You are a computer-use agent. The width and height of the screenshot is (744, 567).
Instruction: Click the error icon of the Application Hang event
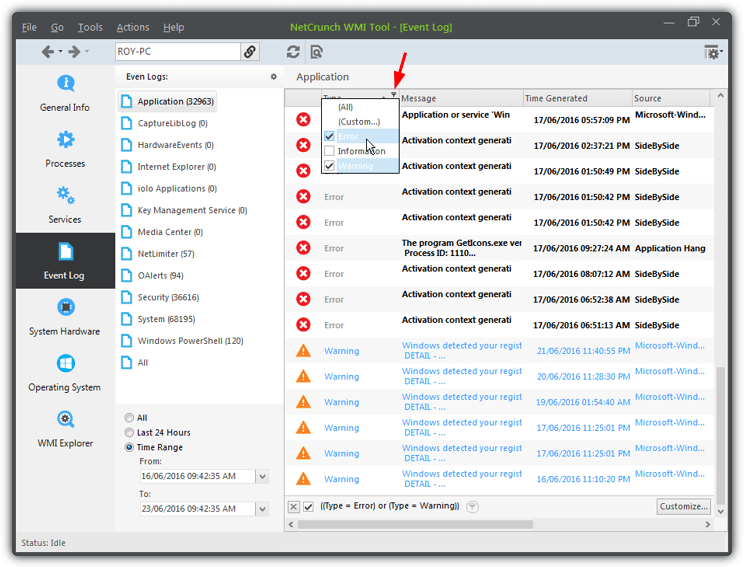(x=303, y=248)
